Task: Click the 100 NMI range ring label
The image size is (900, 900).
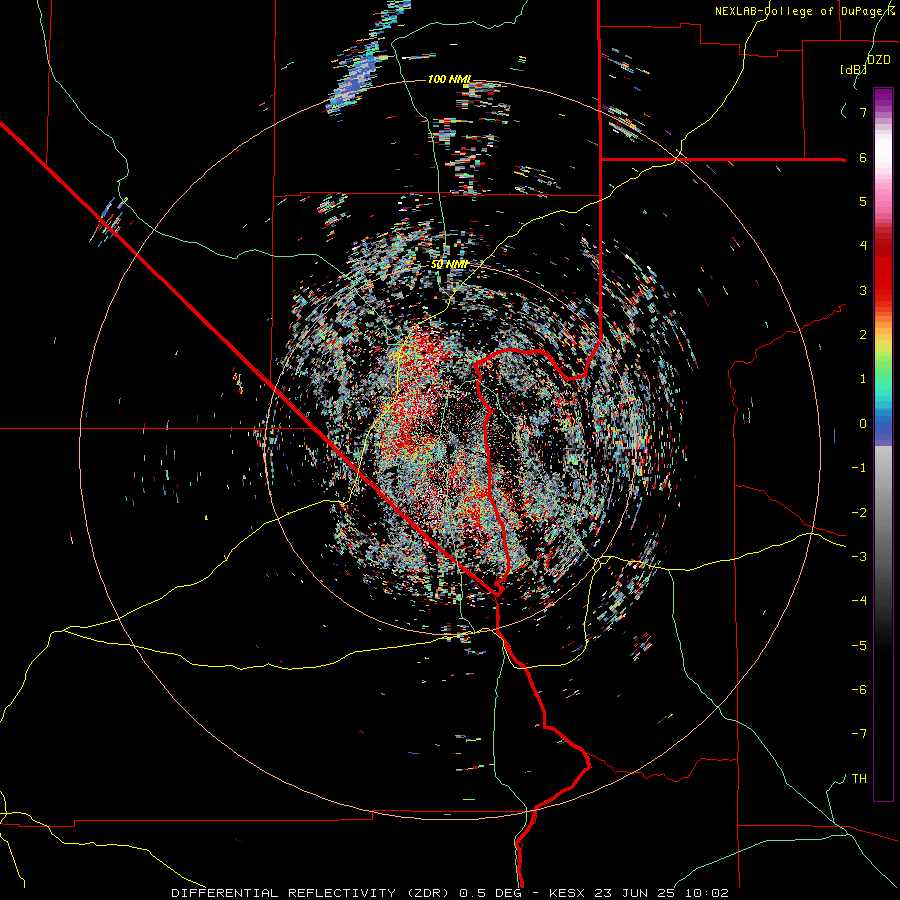Action: coord(449,79)
